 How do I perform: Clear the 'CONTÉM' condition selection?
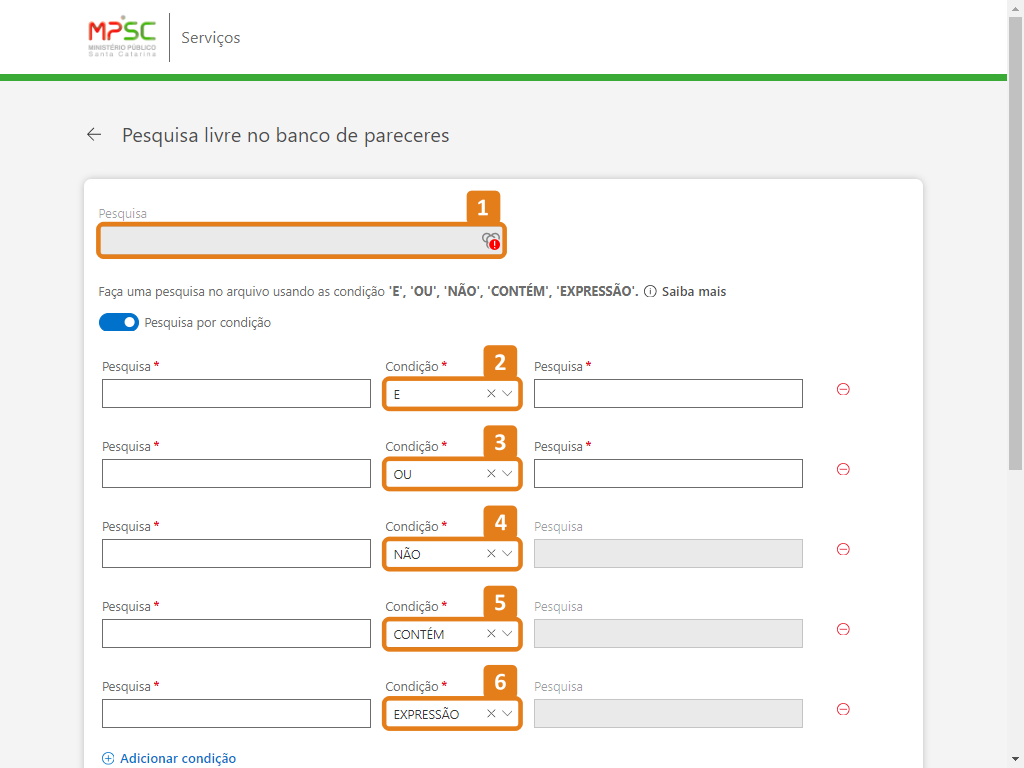point(491,634)
